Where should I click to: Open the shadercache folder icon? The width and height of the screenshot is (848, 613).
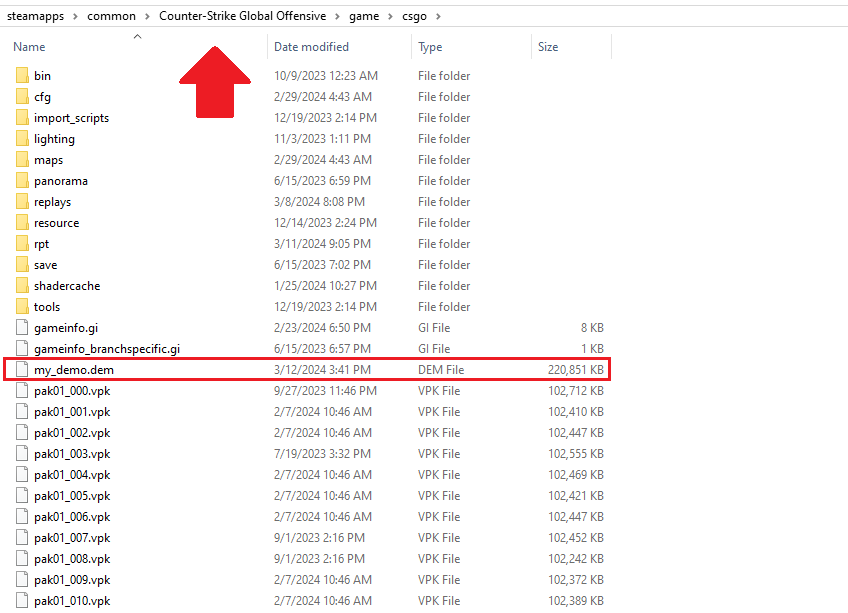[x=21, y=285]
